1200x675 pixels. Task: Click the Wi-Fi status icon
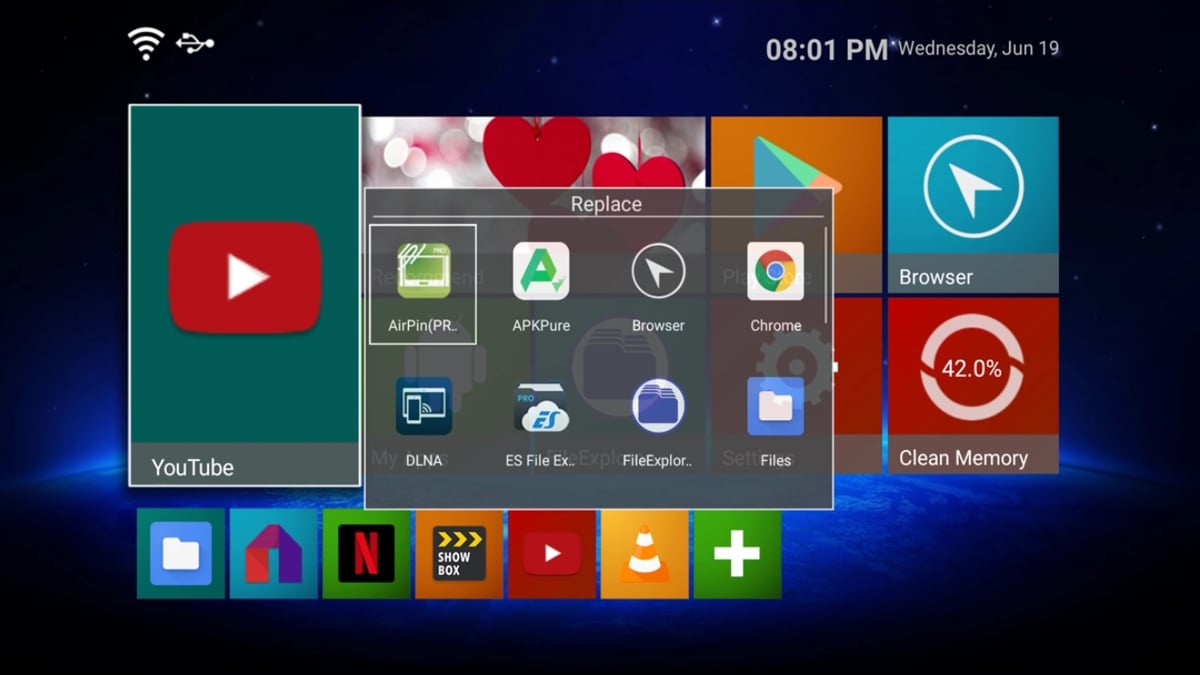pos(146,44)
